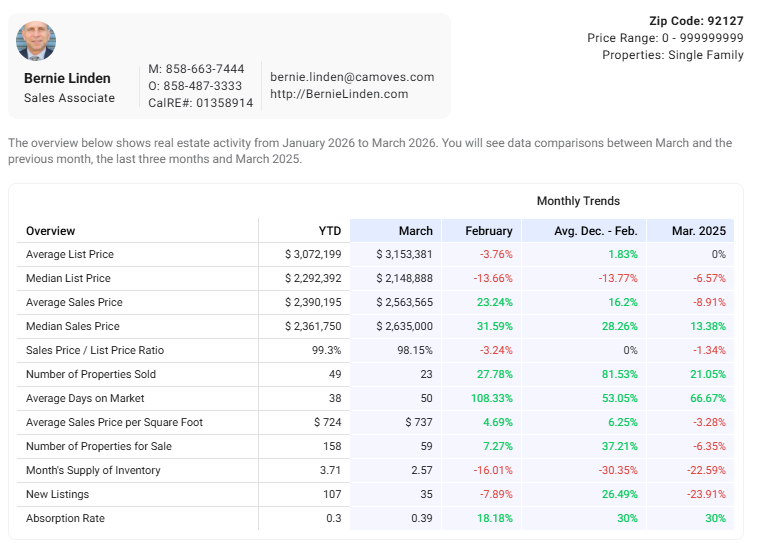Click the February column header
769x558 pixels.
pos(488,231)
